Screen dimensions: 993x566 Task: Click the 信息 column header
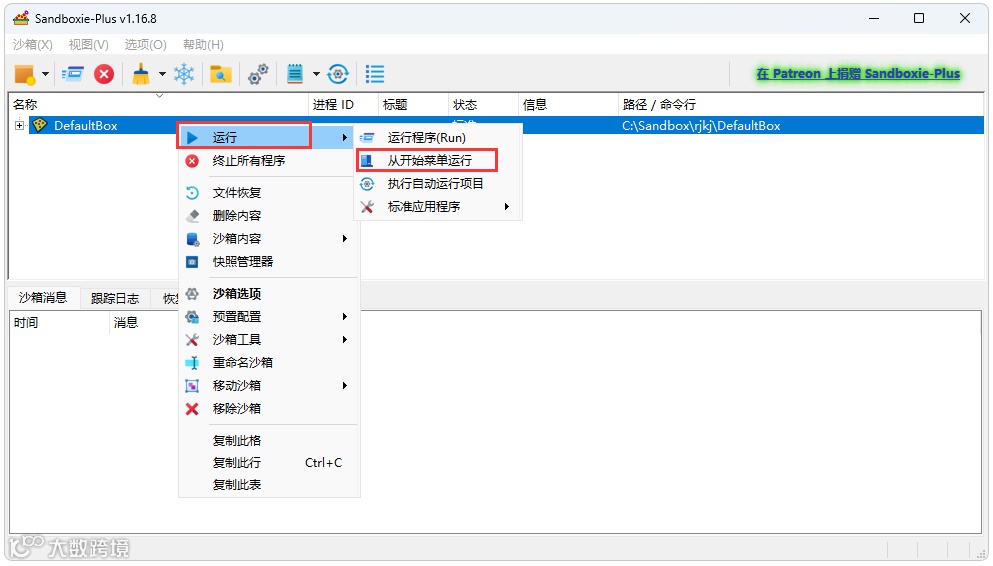point(567,104)
